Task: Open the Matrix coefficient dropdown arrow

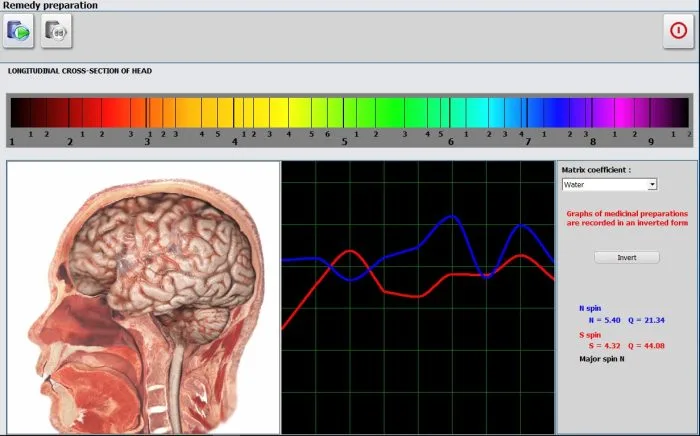Action: pyautogui.click(x=652, y=185)
